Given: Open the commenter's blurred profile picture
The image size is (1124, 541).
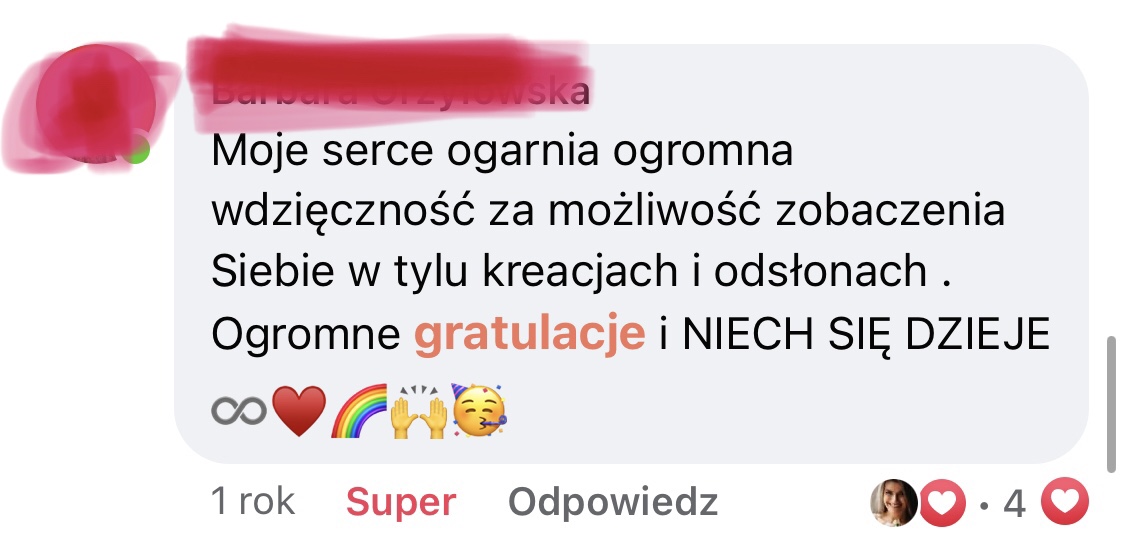Looking at the screenshot, I should click(x=97, y=104).
